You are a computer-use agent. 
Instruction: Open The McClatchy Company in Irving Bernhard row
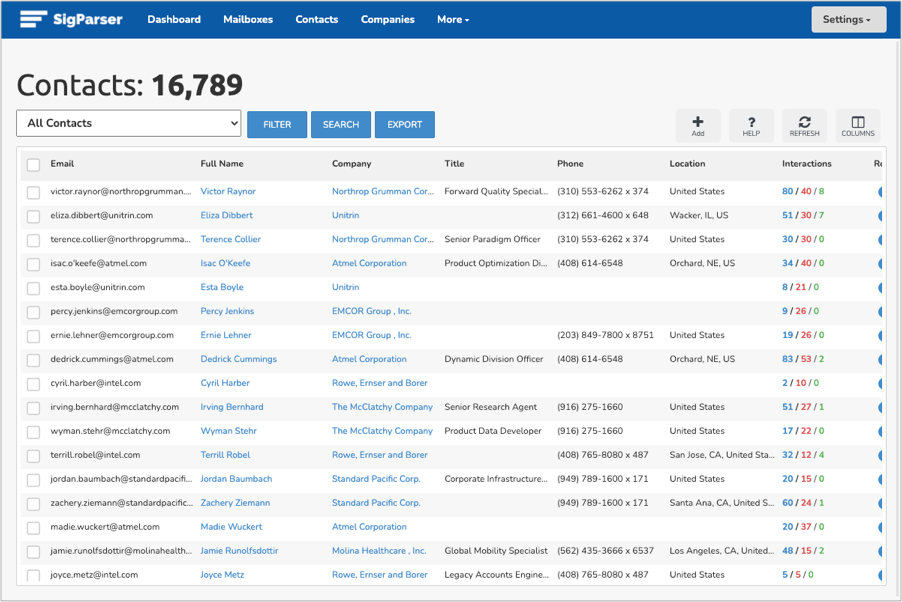pos(382,407)
